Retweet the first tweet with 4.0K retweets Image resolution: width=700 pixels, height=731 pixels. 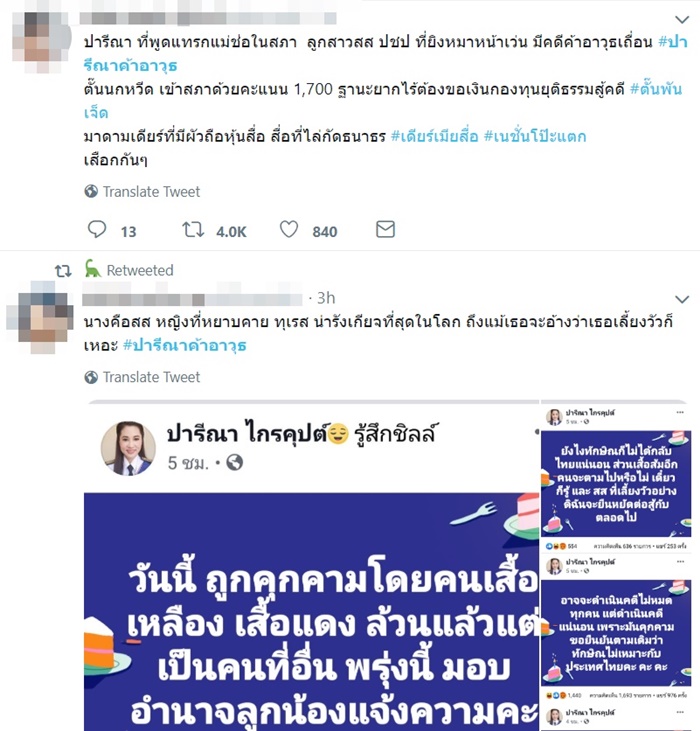(x=193, y=229)
